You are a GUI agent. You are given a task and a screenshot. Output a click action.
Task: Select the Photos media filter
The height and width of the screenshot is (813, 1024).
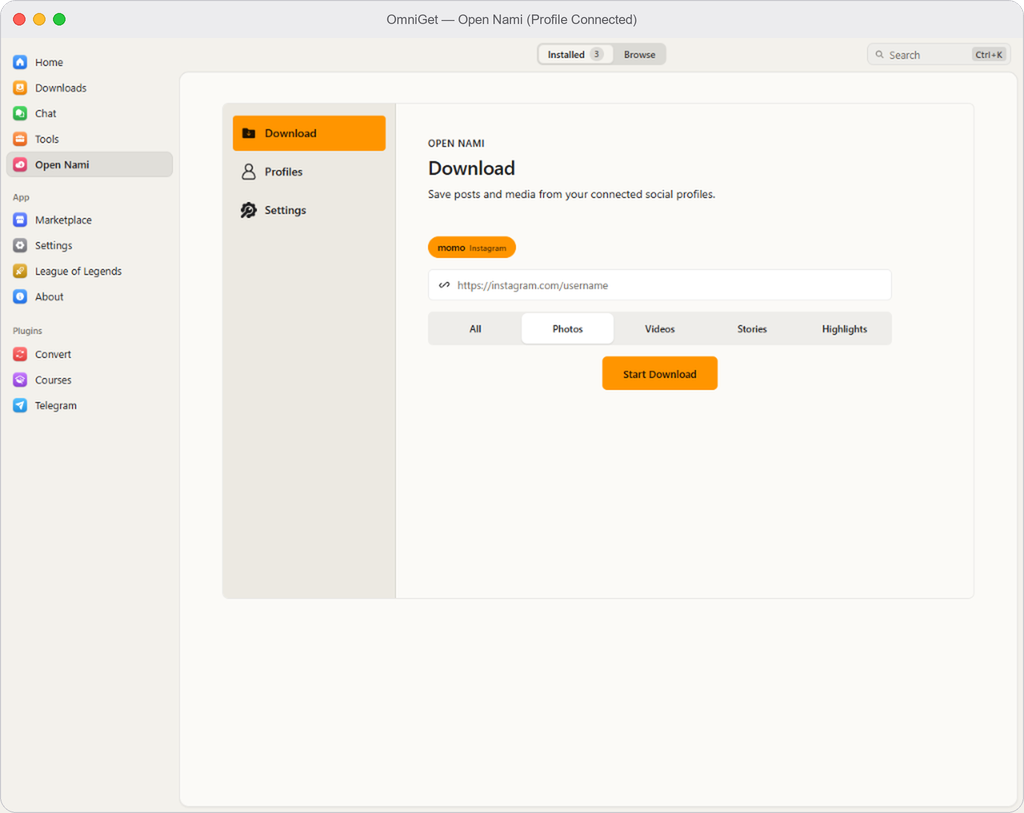click(x=568, y=328)
